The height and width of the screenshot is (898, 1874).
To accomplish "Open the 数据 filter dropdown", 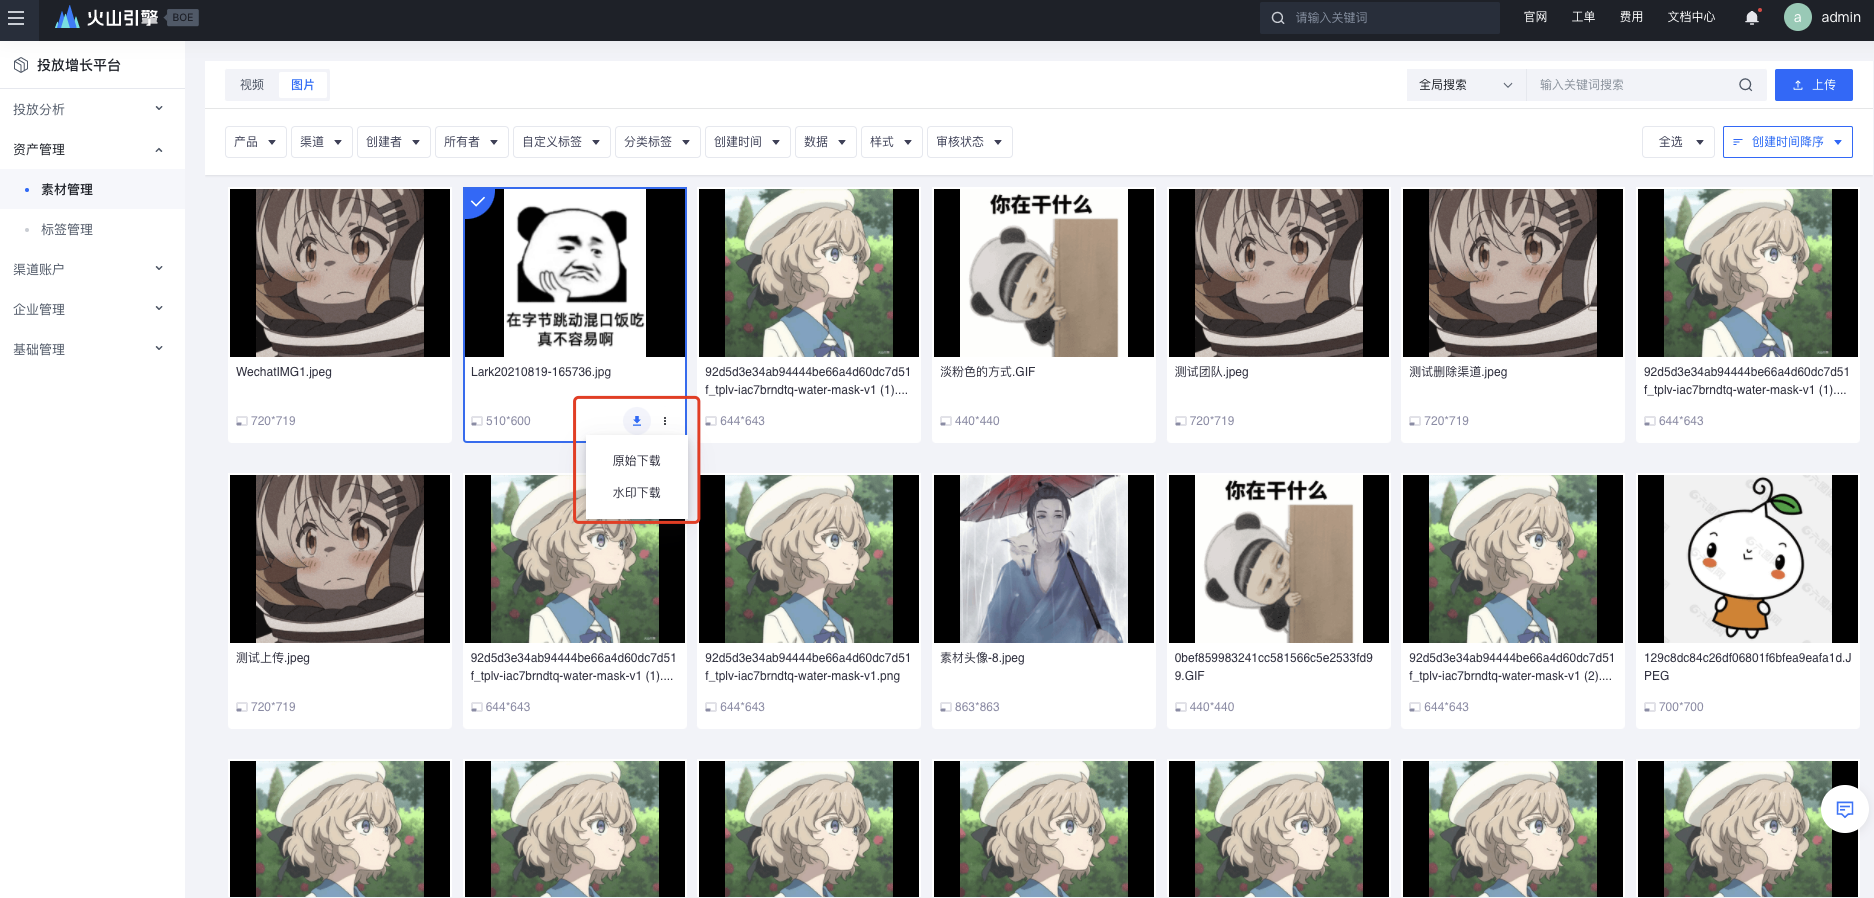I will click(x=826, y=142).
